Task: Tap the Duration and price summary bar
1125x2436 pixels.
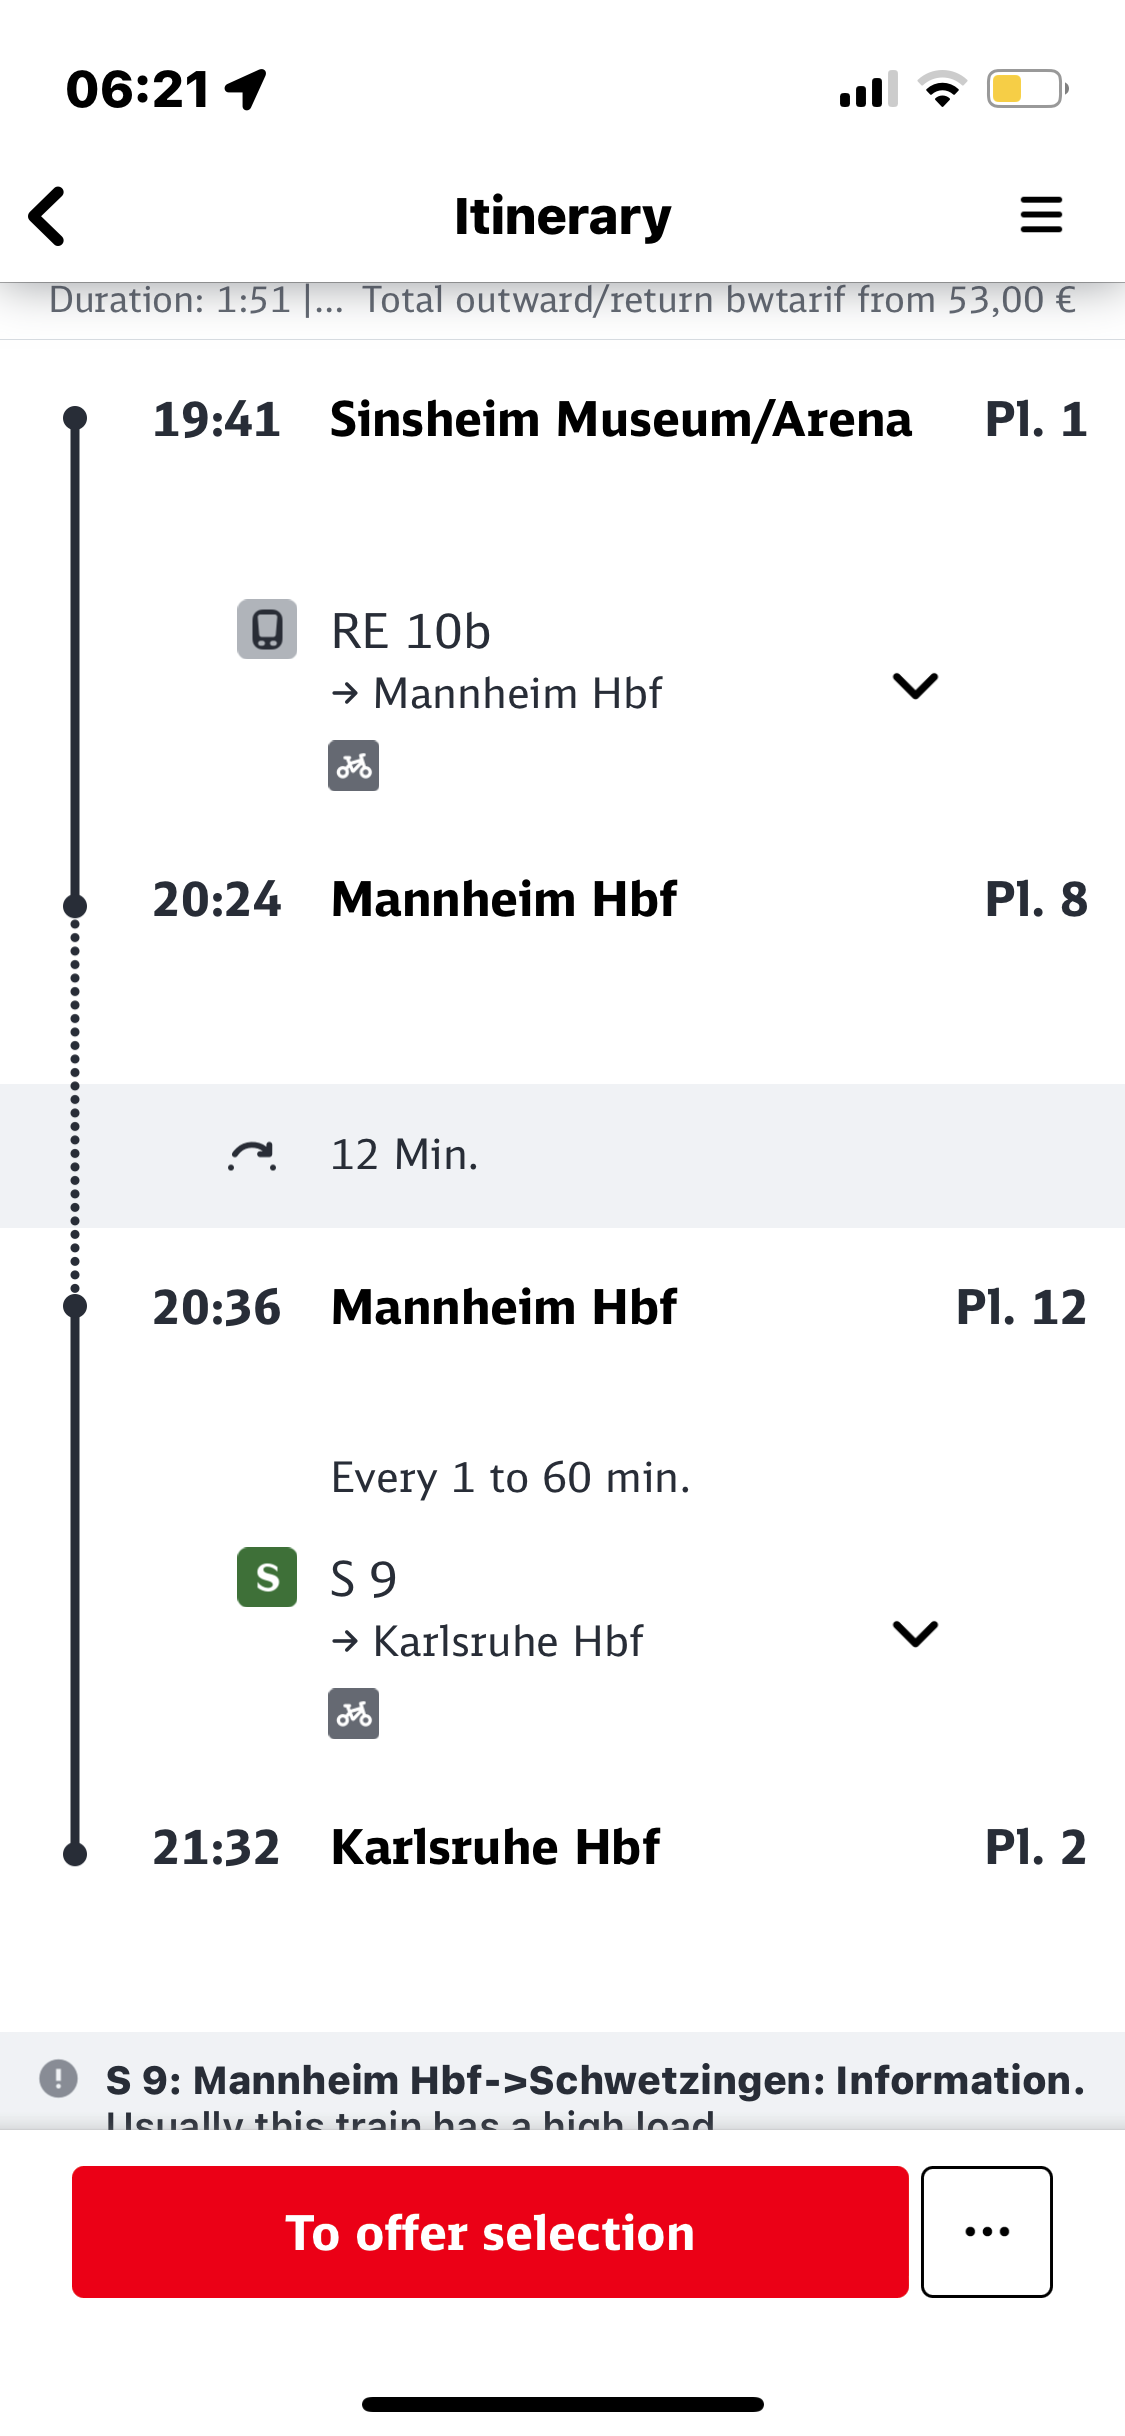Action: coord(562,300)
